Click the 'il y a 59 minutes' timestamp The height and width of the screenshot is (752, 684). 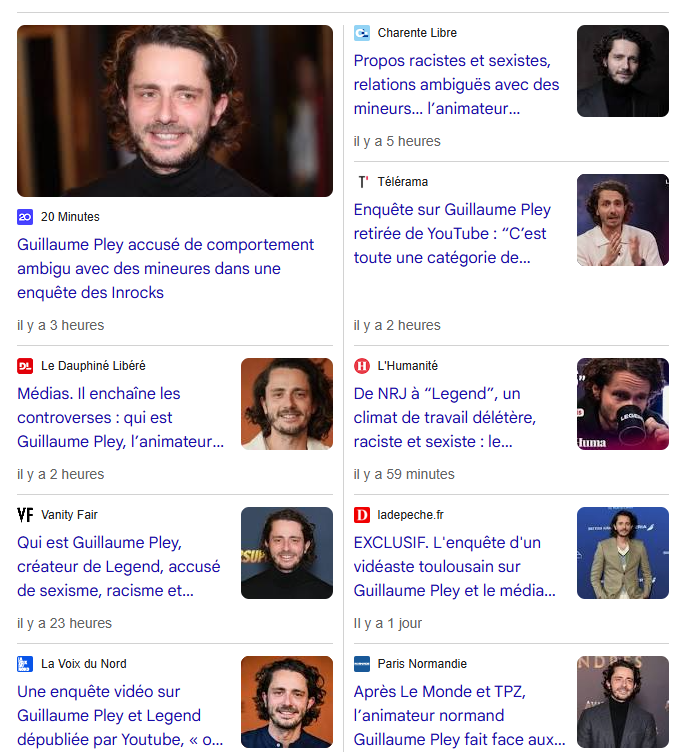click(x=404, y=474)
